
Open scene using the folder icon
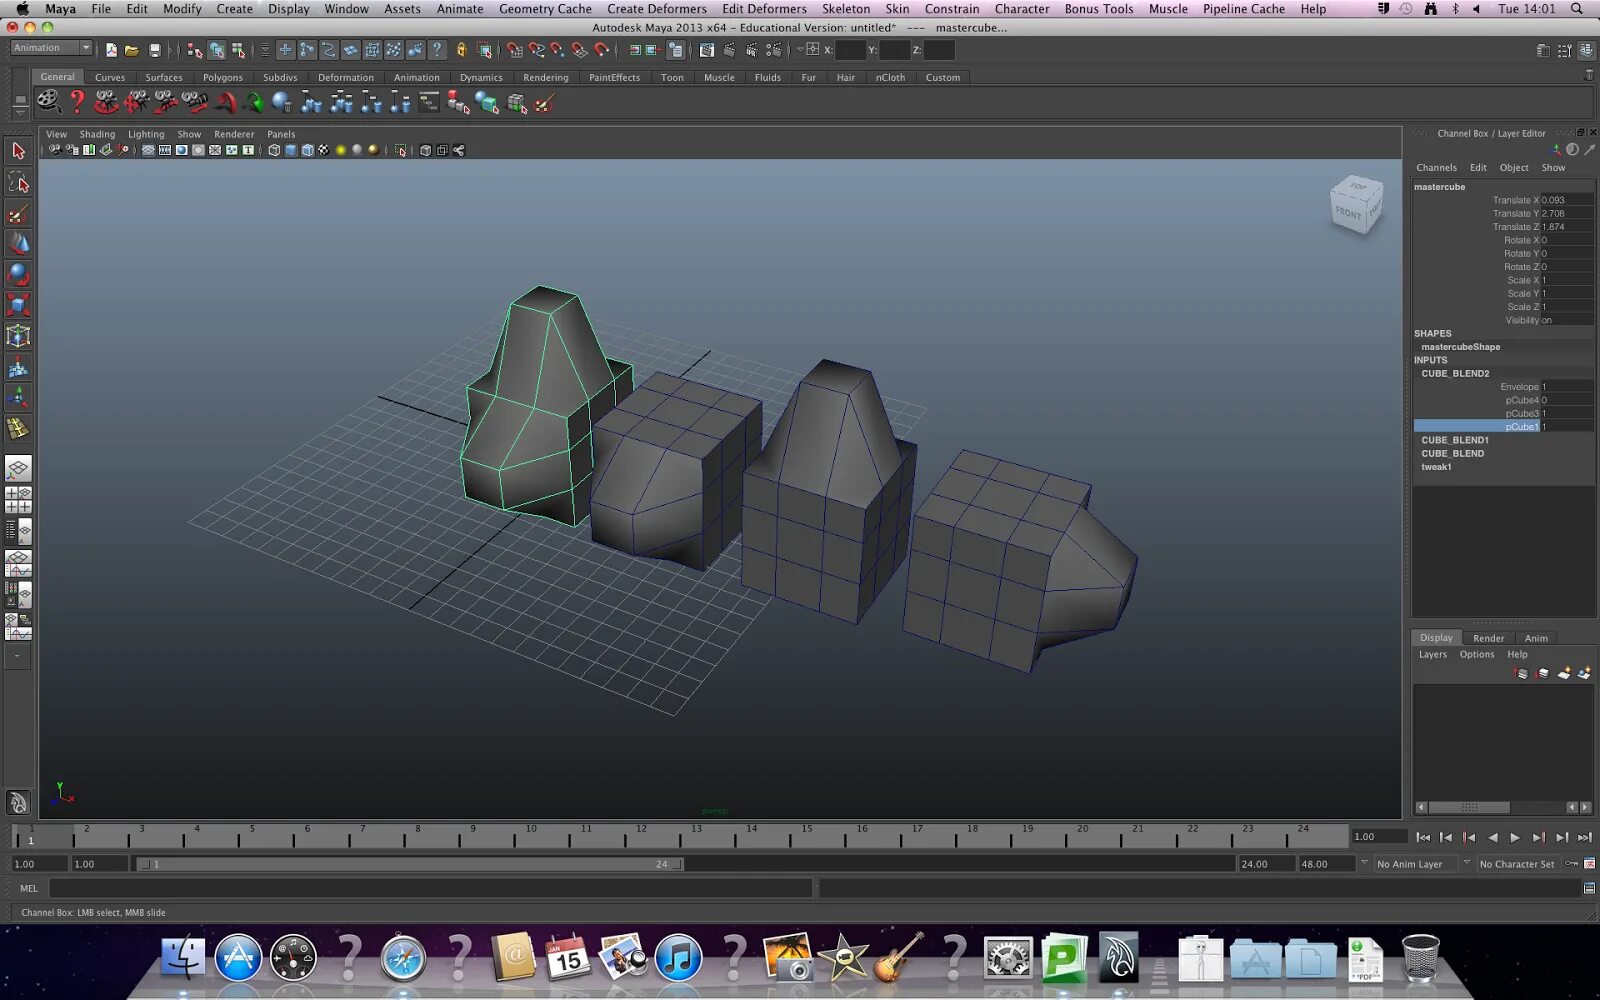pos(132,50)
